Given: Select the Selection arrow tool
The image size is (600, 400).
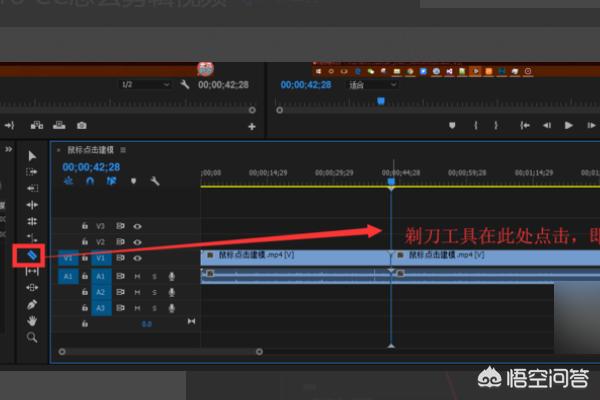Looking at the screenshot, I should coord(32,155).
